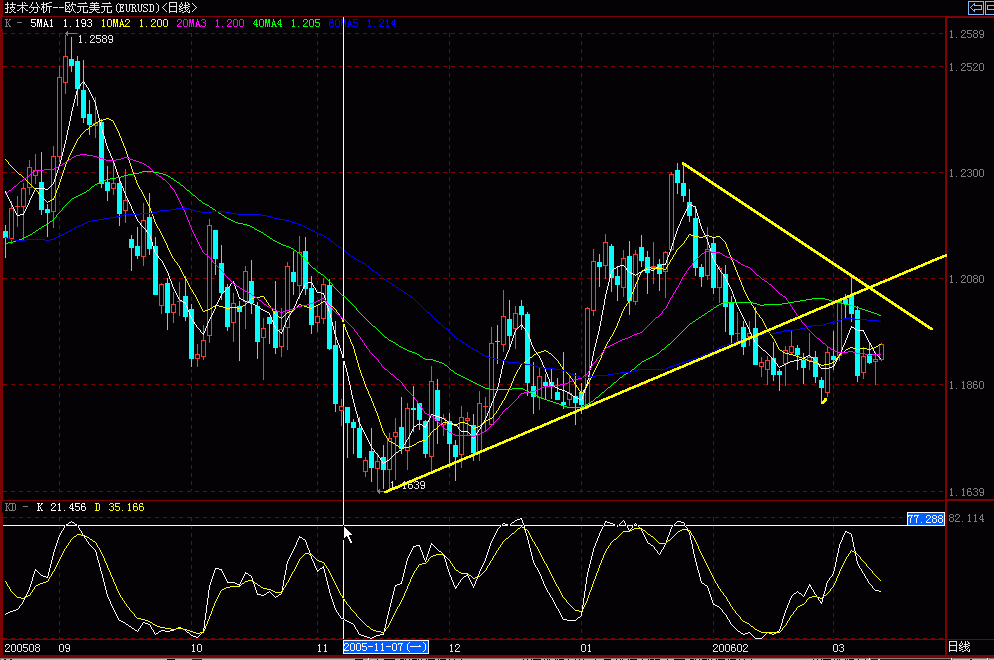Click the 200508 date axis label

22,648
